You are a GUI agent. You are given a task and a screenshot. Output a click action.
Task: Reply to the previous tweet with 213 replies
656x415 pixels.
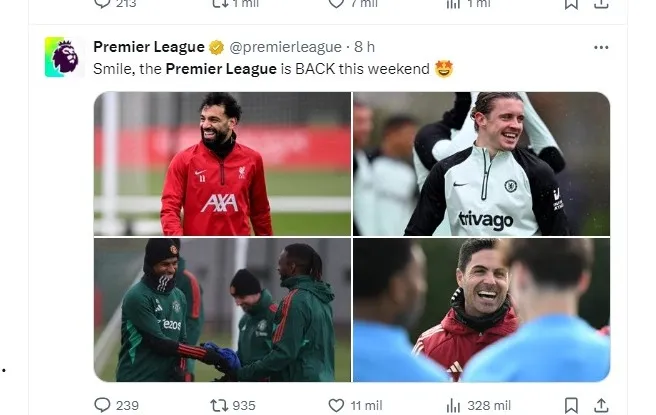(x=102, y=3)
